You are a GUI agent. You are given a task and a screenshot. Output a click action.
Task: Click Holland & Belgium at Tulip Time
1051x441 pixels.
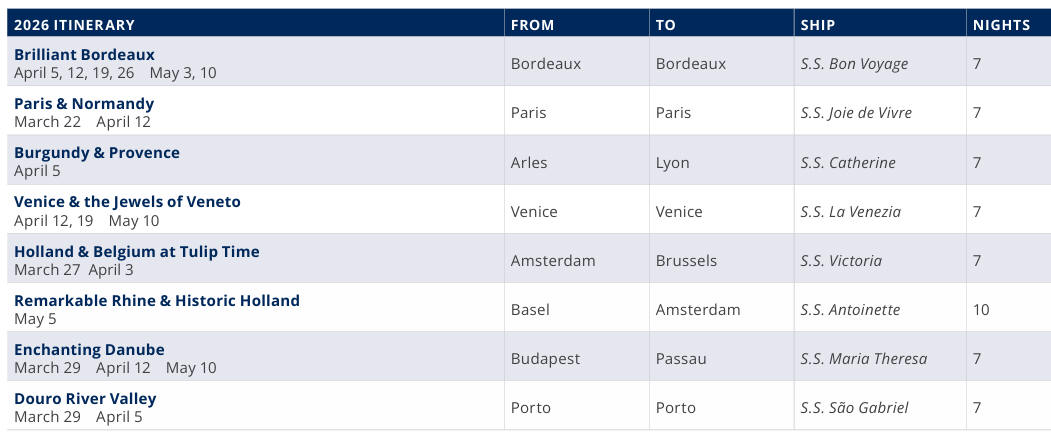coord(137,252)
